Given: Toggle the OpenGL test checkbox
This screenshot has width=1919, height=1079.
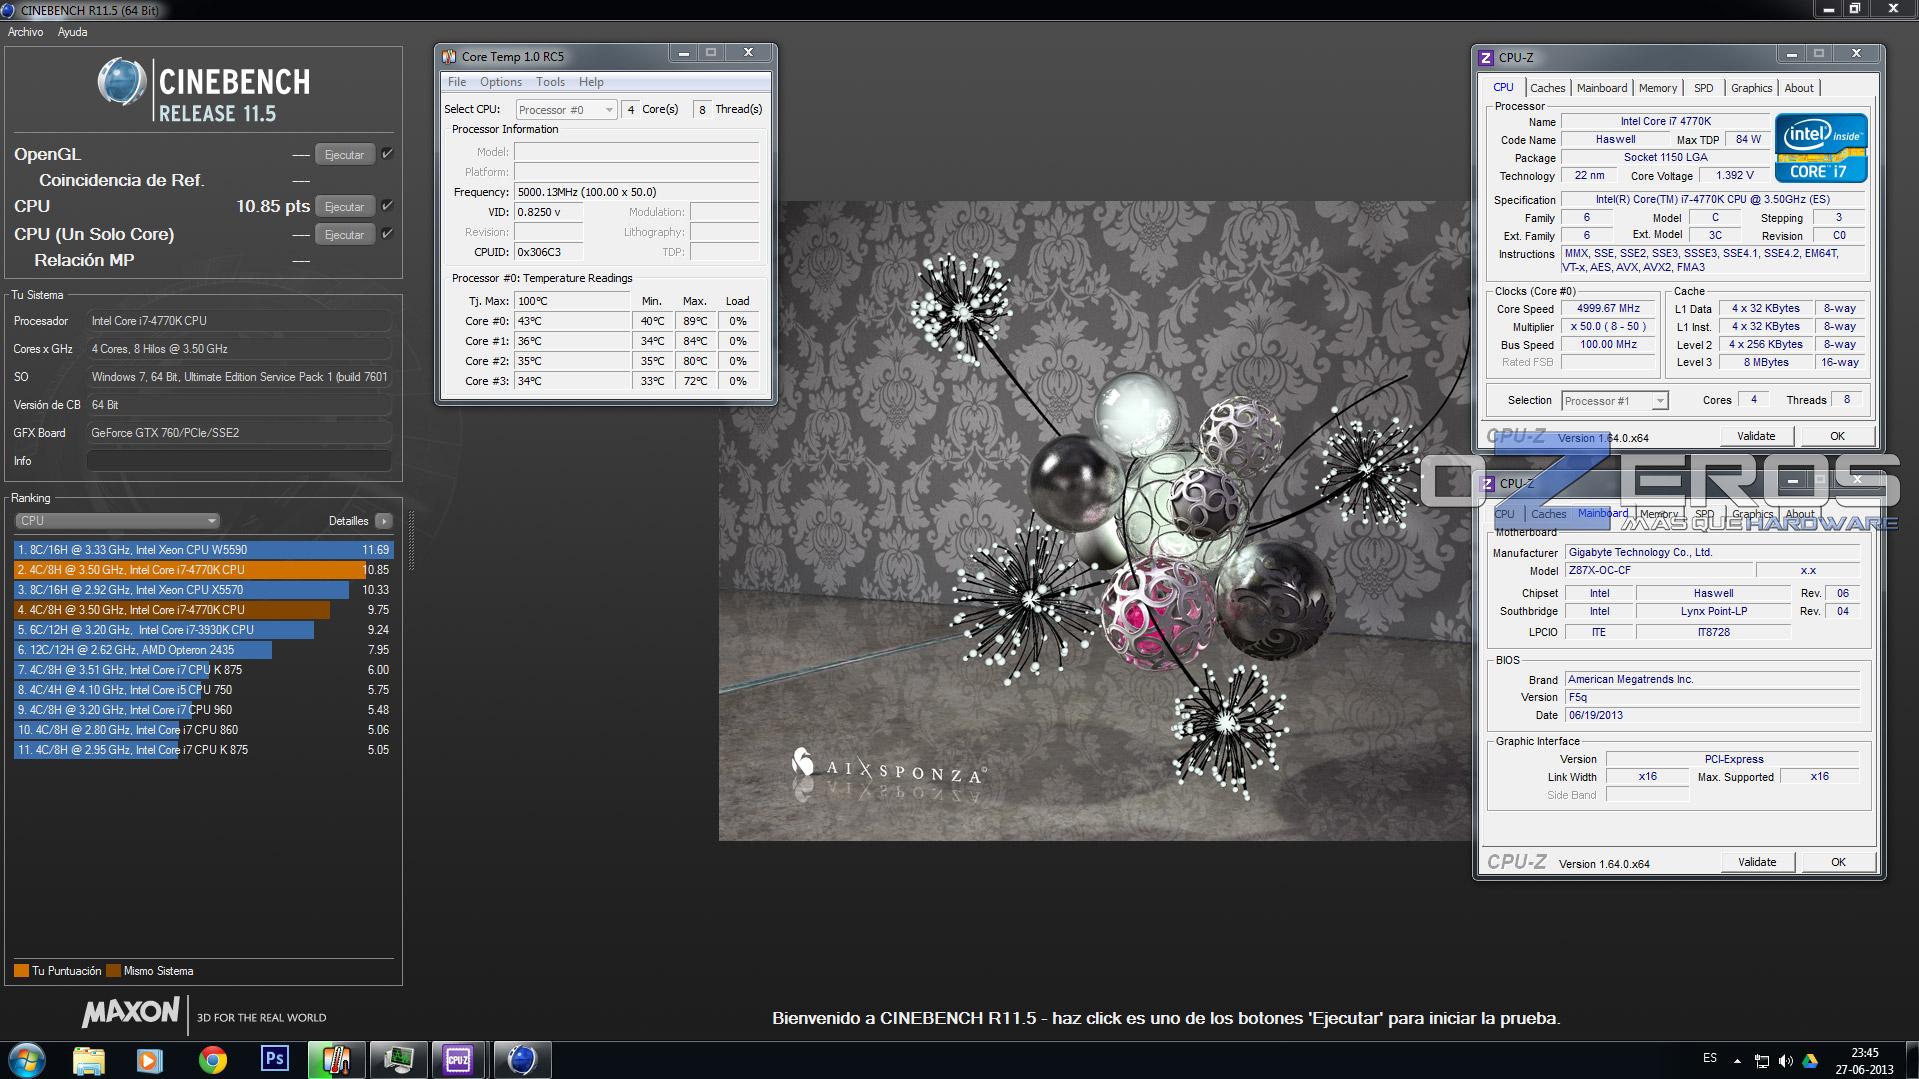Looking at the screenshot, I should [x=387, y=154].
